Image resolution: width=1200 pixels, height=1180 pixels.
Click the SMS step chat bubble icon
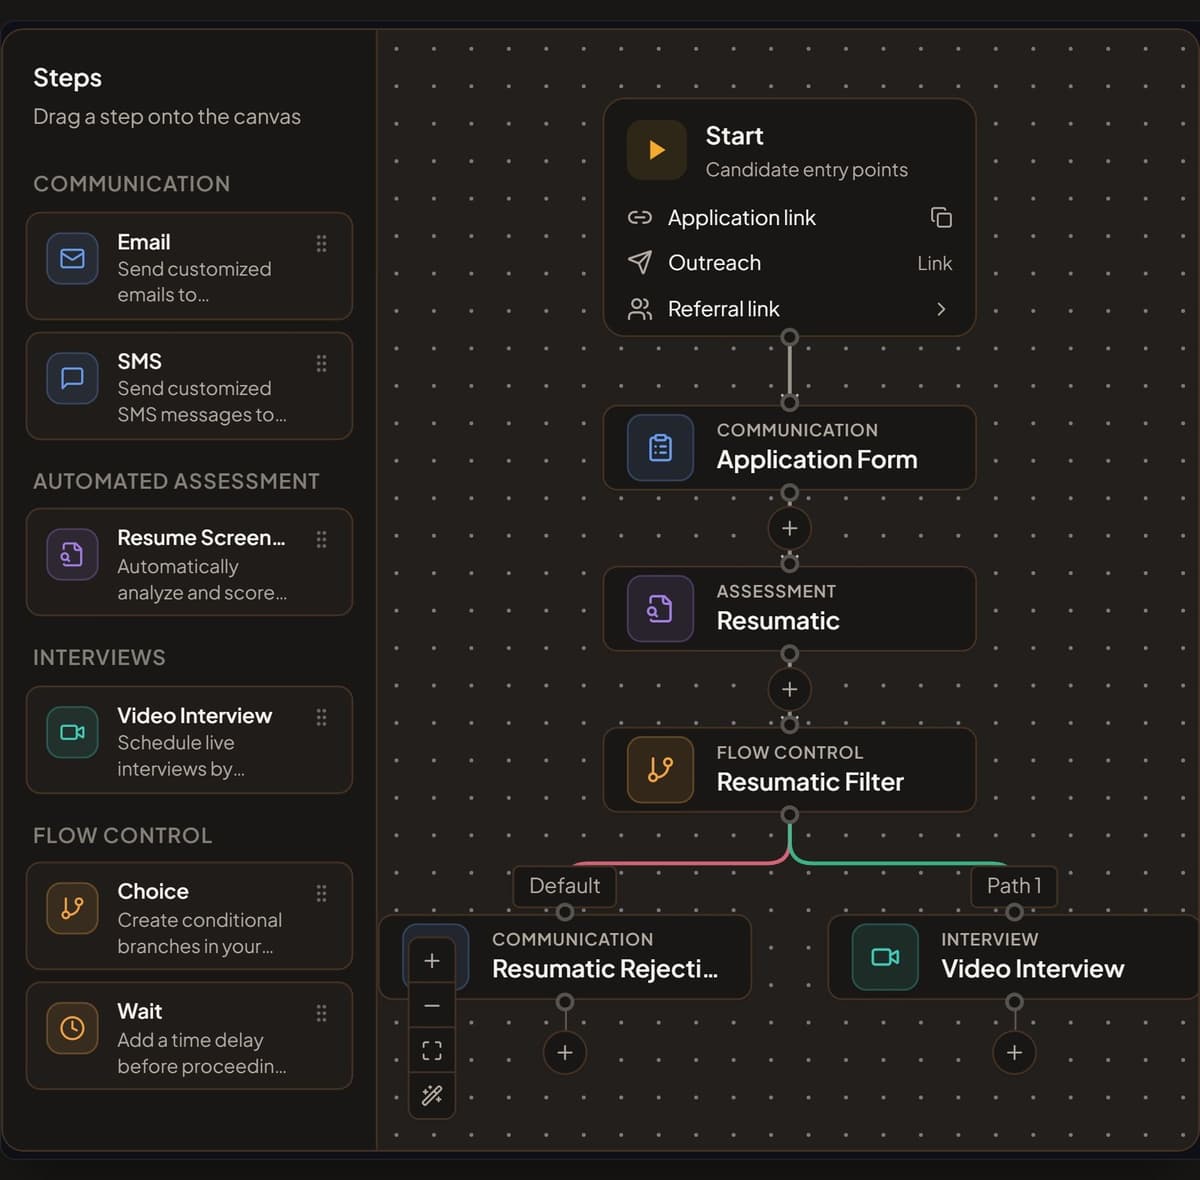point(72,378)
